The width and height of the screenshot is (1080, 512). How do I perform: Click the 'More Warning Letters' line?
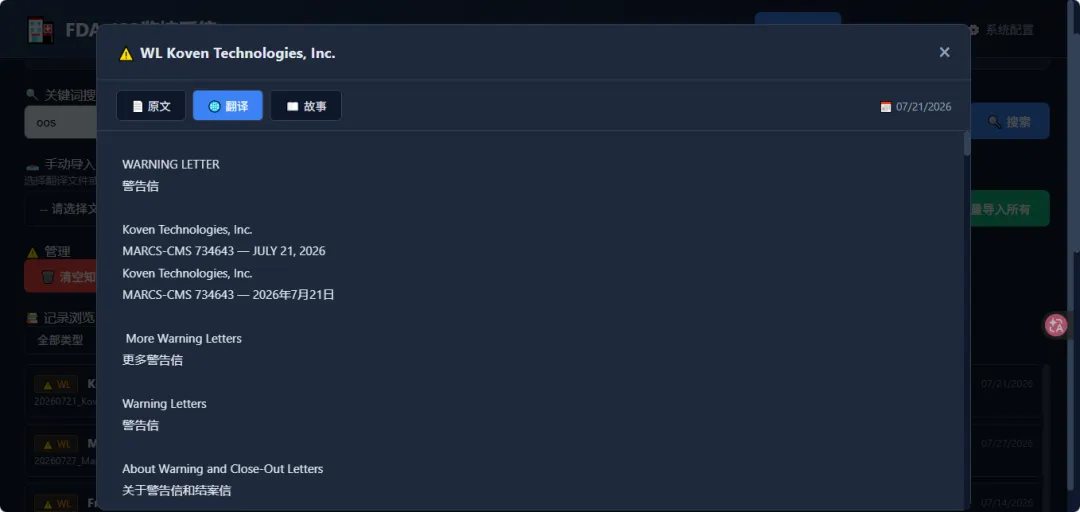click(x=183, y=338)
